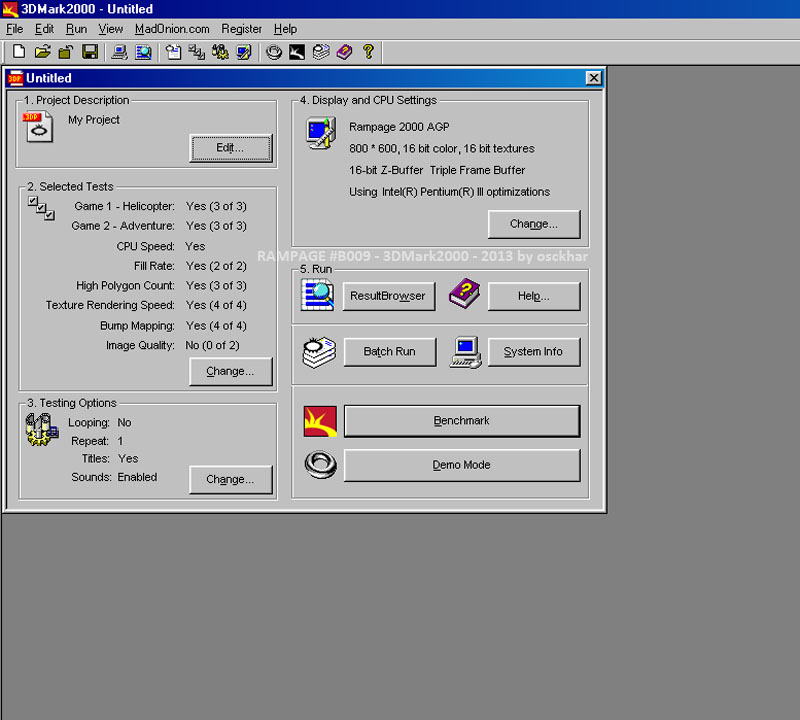This screenshot has height=720, width=800.
Task: Create a new project with the blank page icon
Action: pyautogui.click(x=19, y=52)
